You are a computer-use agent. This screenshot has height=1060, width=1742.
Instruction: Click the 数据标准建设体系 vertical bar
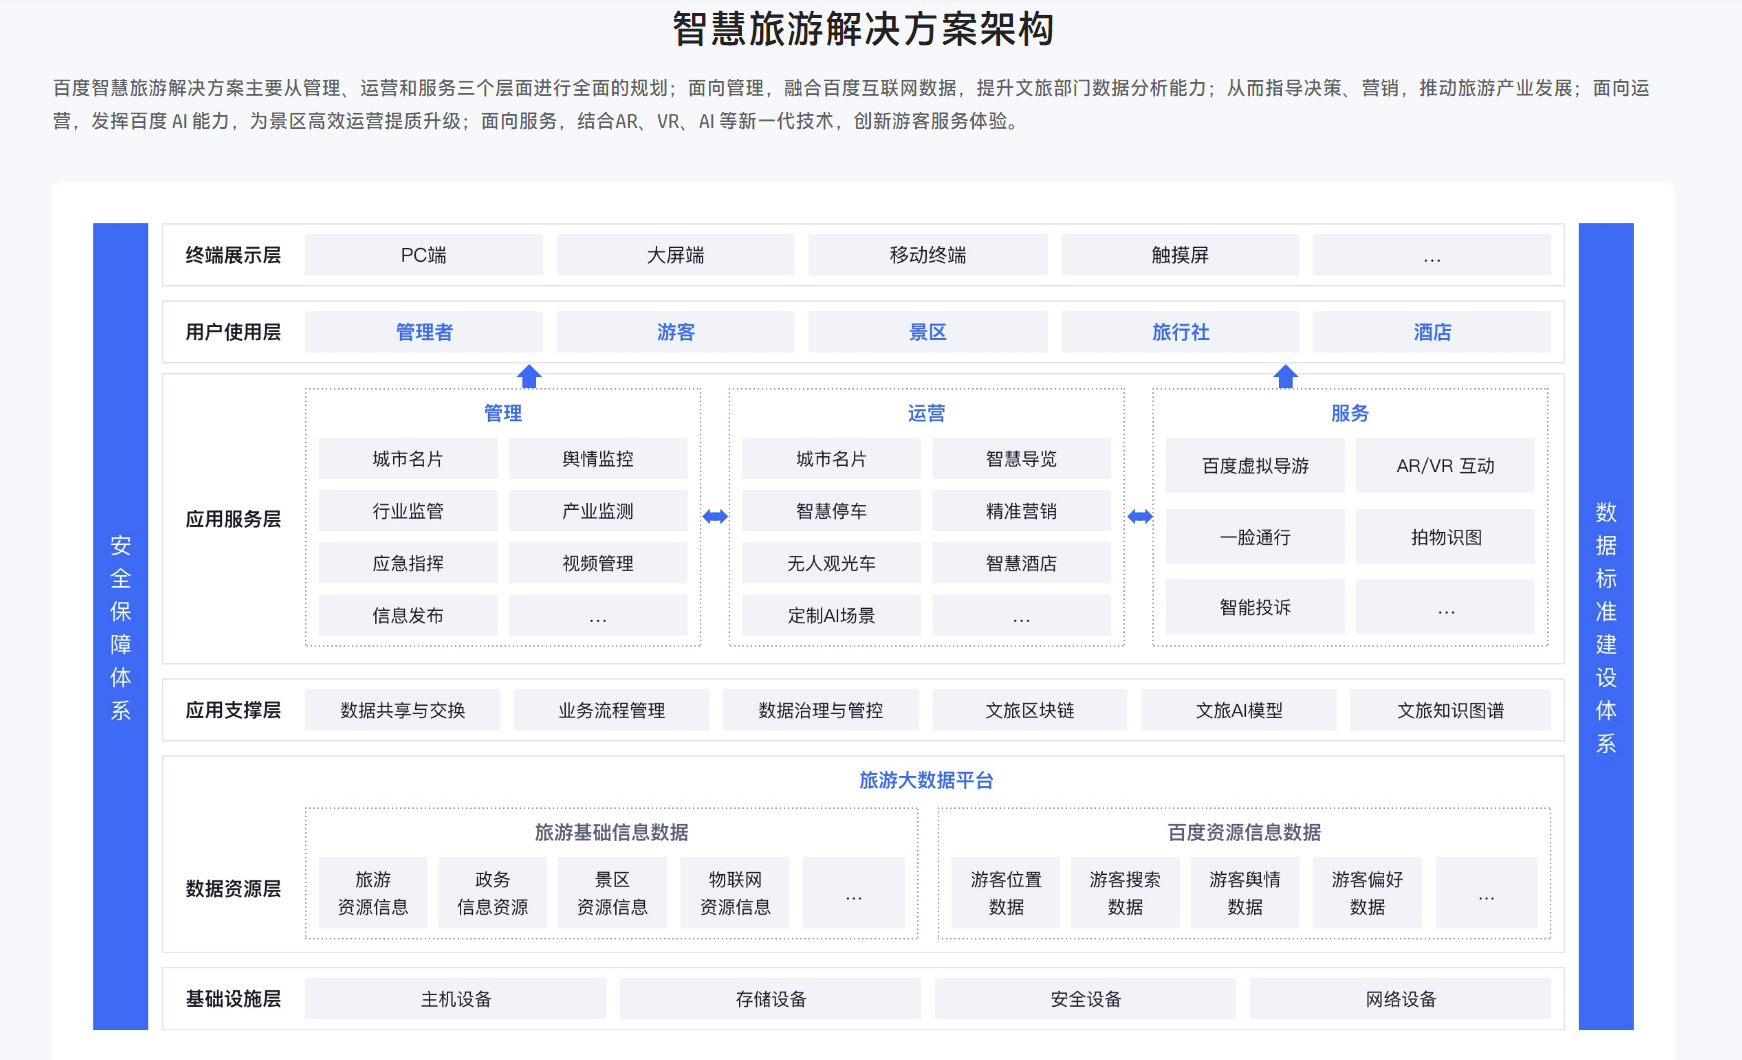(1606, 626)
